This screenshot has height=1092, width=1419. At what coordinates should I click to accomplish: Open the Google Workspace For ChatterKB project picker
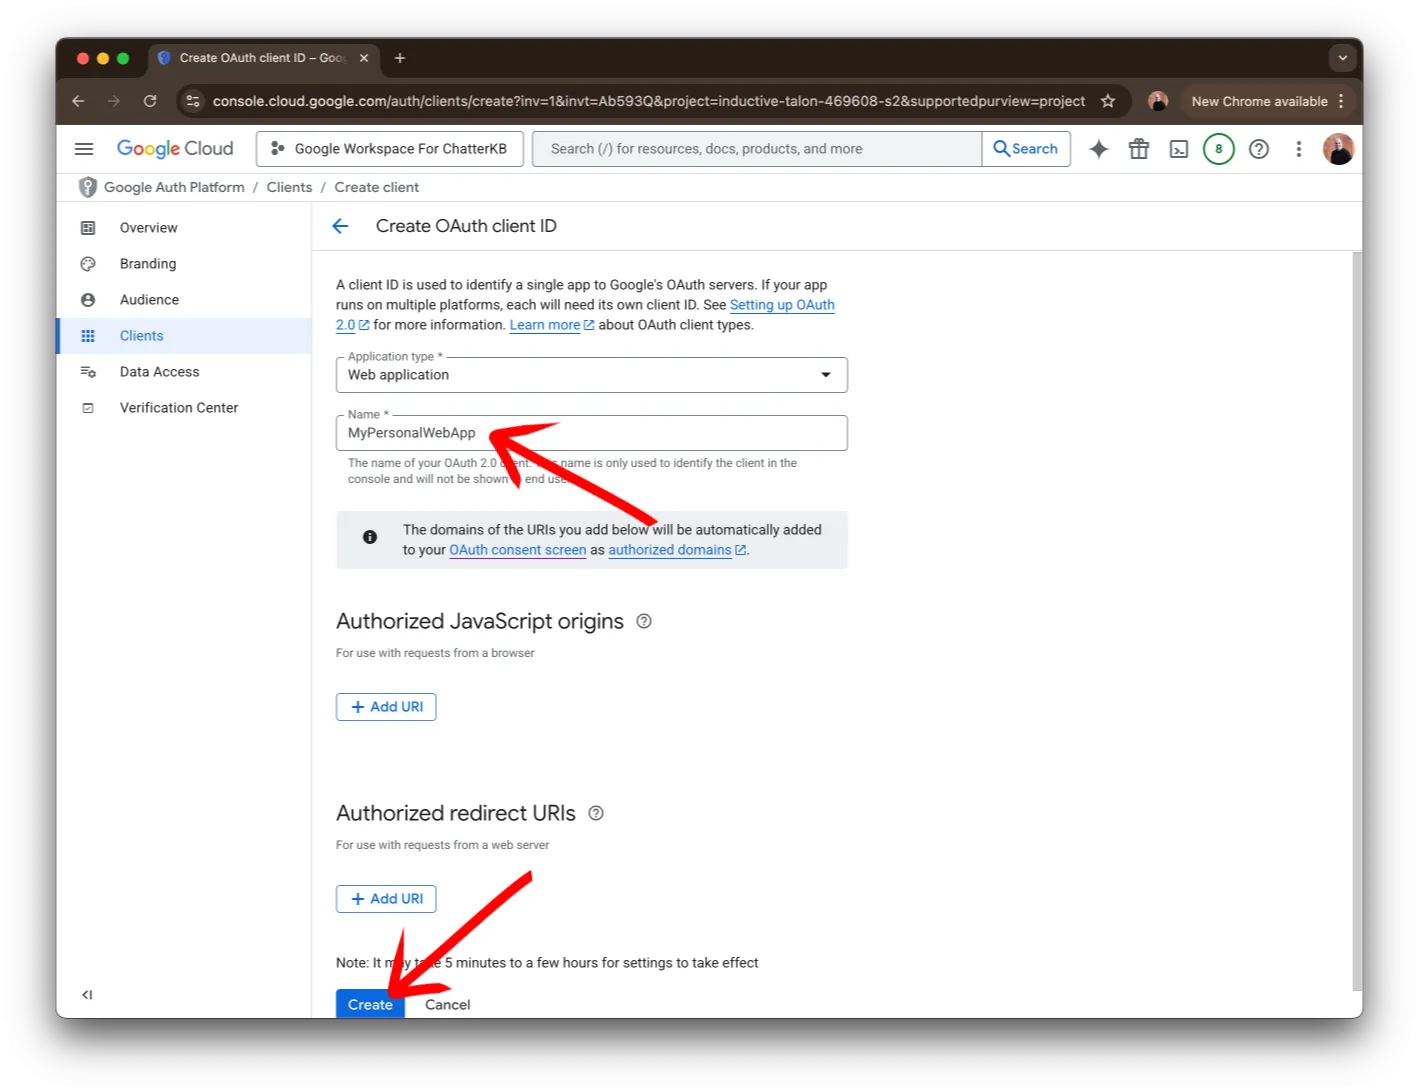pos(390,149)
